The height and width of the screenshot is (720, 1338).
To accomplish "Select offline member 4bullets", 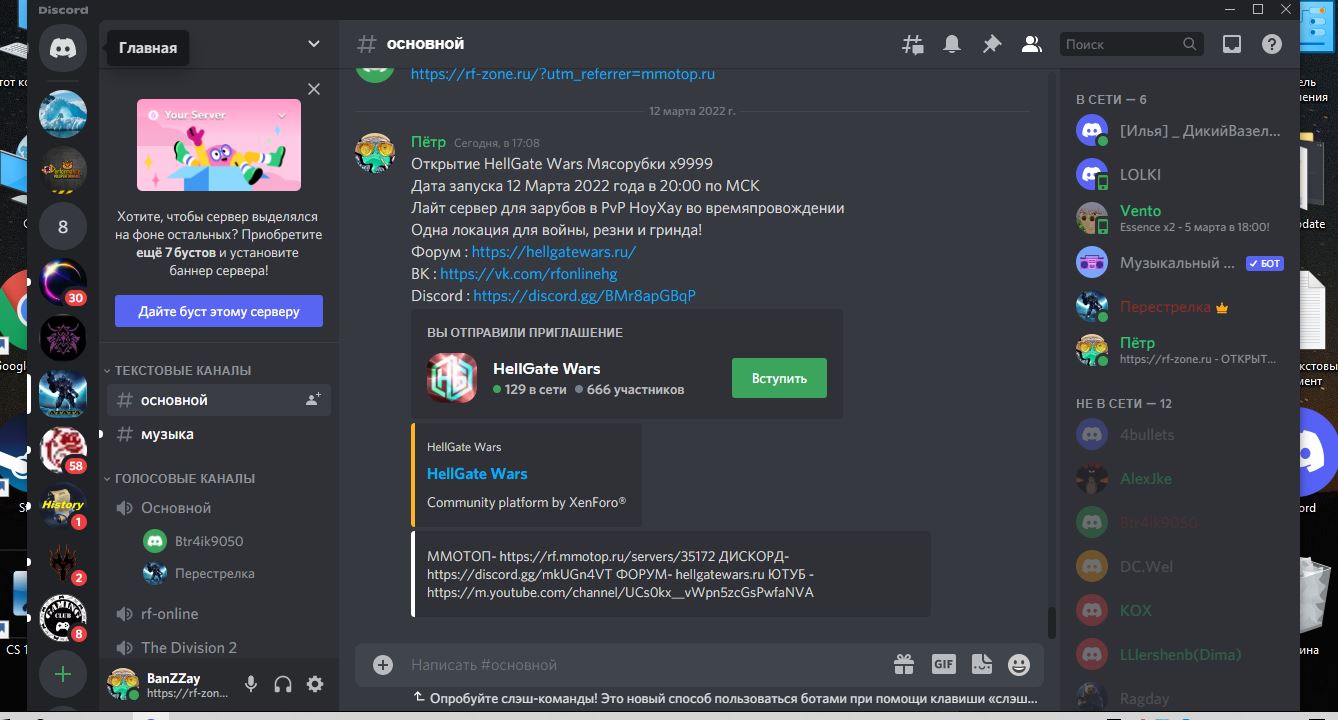I will click(1180, 434).
